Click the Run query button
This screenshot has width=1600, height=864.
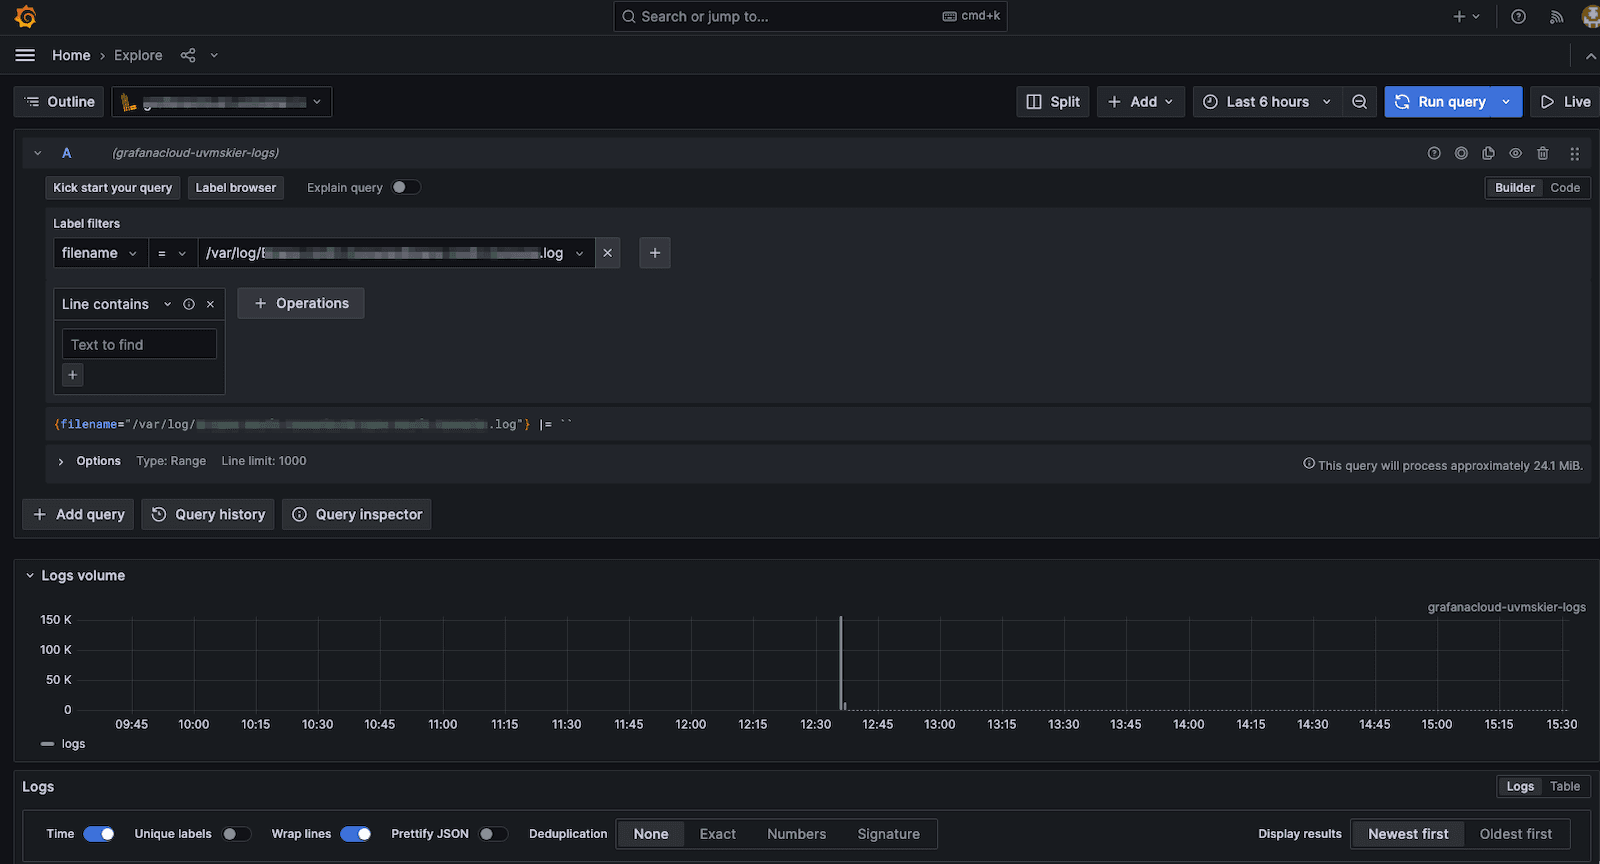(x=1440, y=102)
